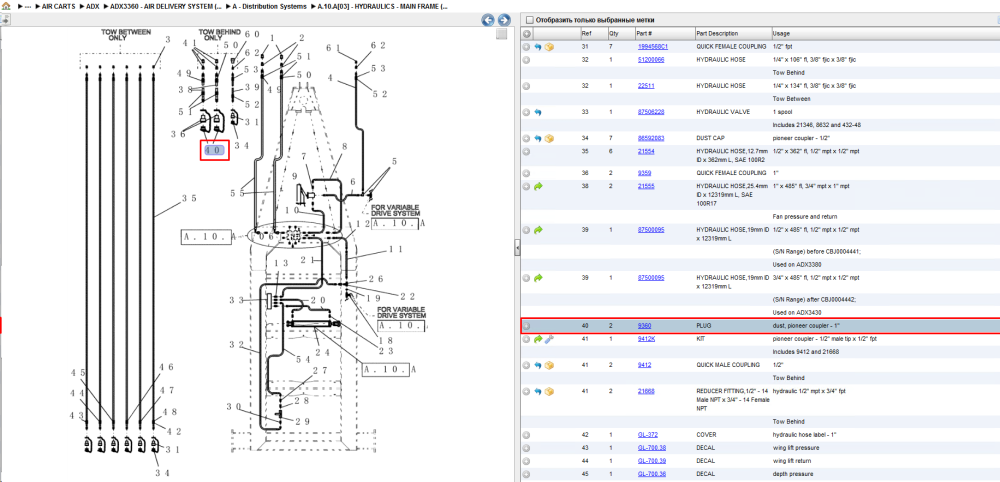Click 'HYDRAULIC VALVE' description cell
Viewport: 1000px width, 482px height.
721,112
